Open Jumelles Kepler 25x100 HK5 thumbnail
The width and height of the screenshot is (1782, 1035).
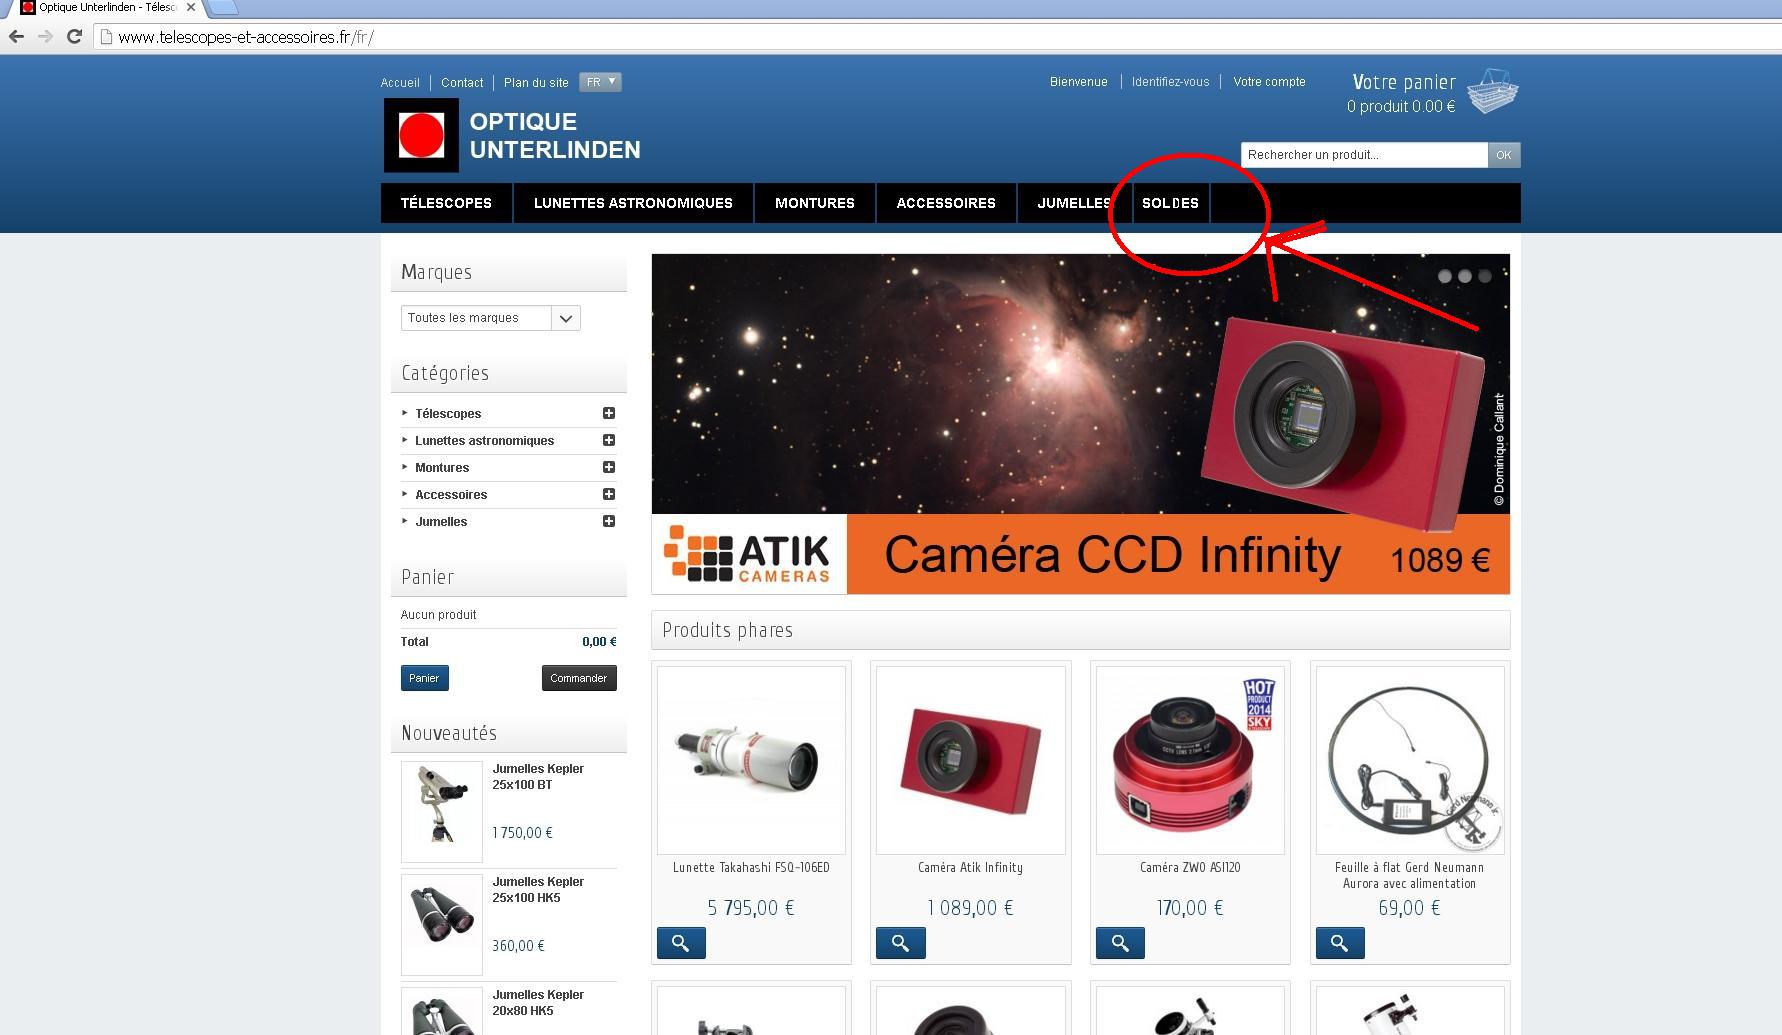pyautogui.click(x=442, y=925)
